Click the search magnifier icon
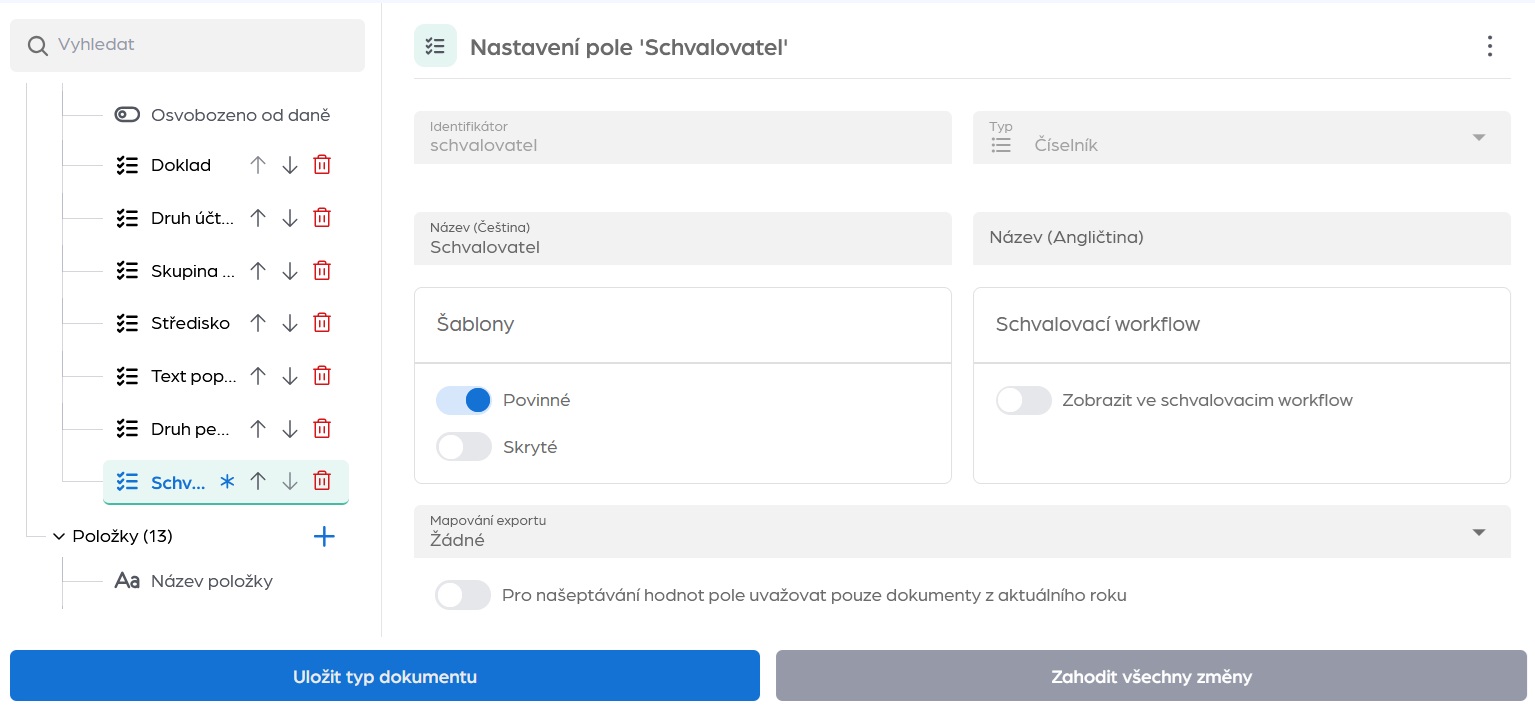The width and height of the screenshot is (1535, 714). tap(38, 46)
